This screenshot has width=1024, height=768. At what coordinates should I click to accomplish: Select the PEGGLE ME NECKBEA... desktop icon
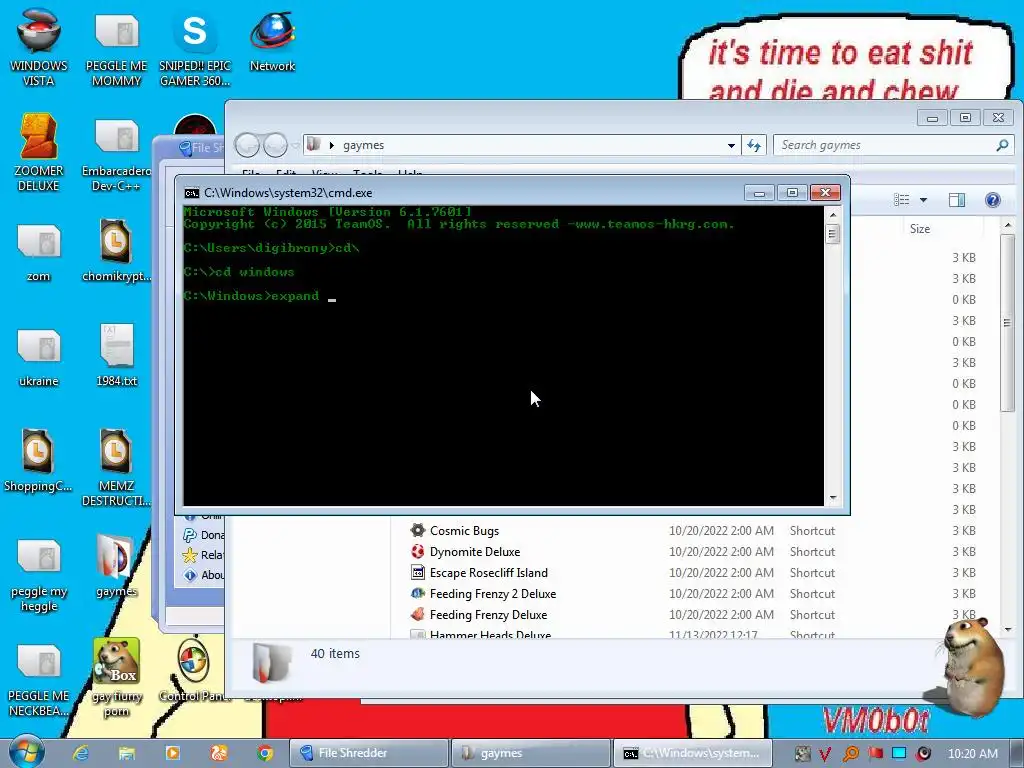(39, 680)
